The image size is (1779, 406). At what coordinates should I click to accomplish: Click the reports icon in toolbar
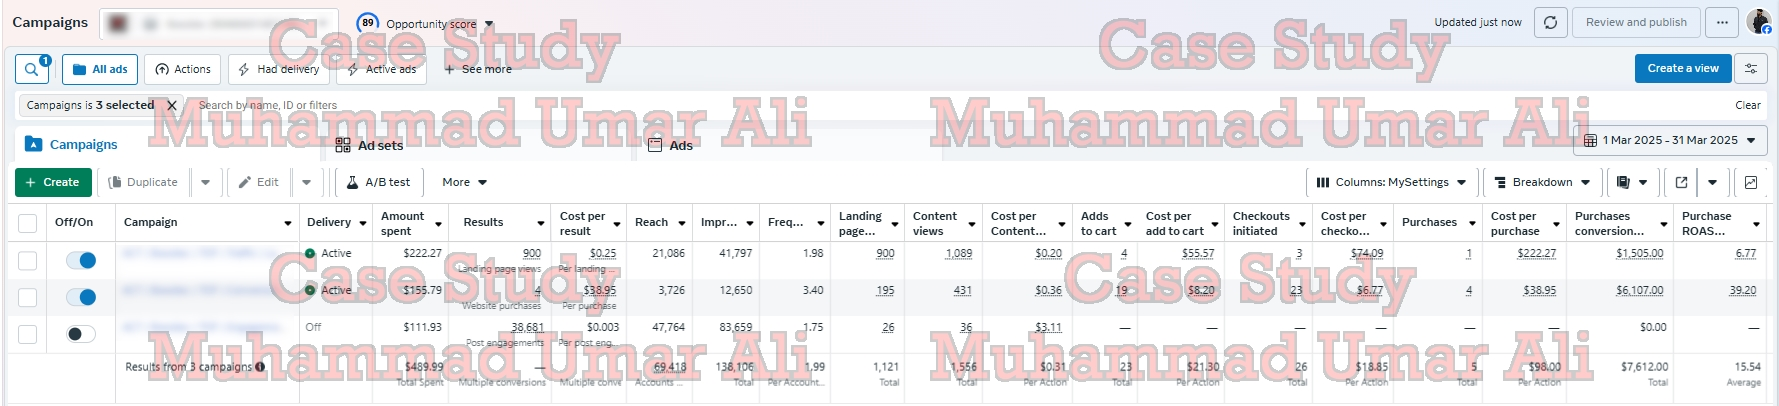[x=1623, y=182]
